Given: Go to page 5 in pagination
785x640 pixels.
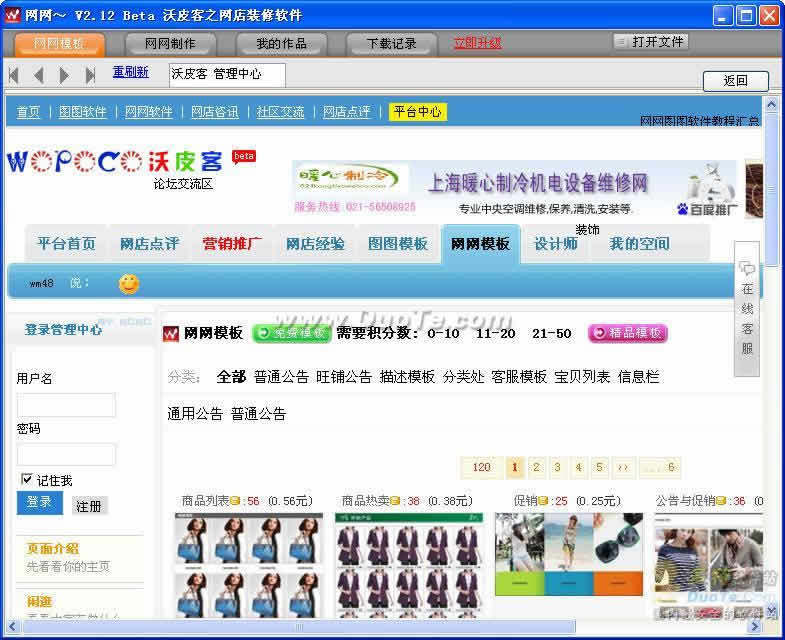Looking at the screenshot, I should pos(599,467).
